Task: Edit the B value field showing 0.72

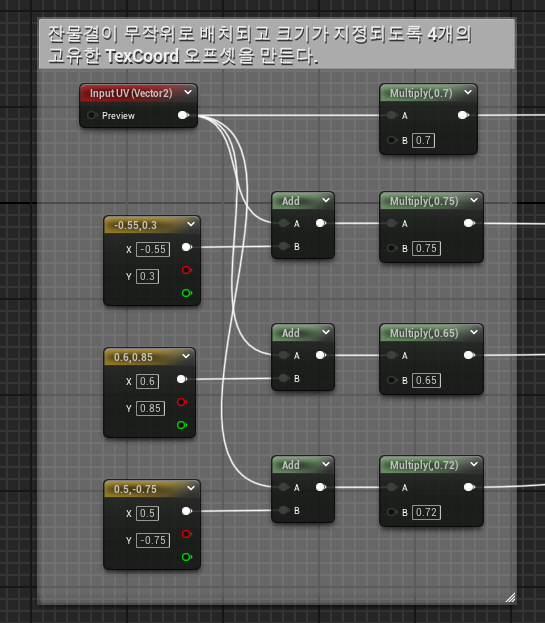Action: coord(426,512)
